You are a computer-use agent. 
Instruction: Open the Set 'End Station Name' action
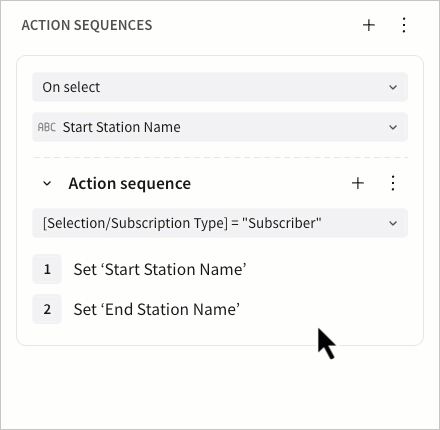157,309
